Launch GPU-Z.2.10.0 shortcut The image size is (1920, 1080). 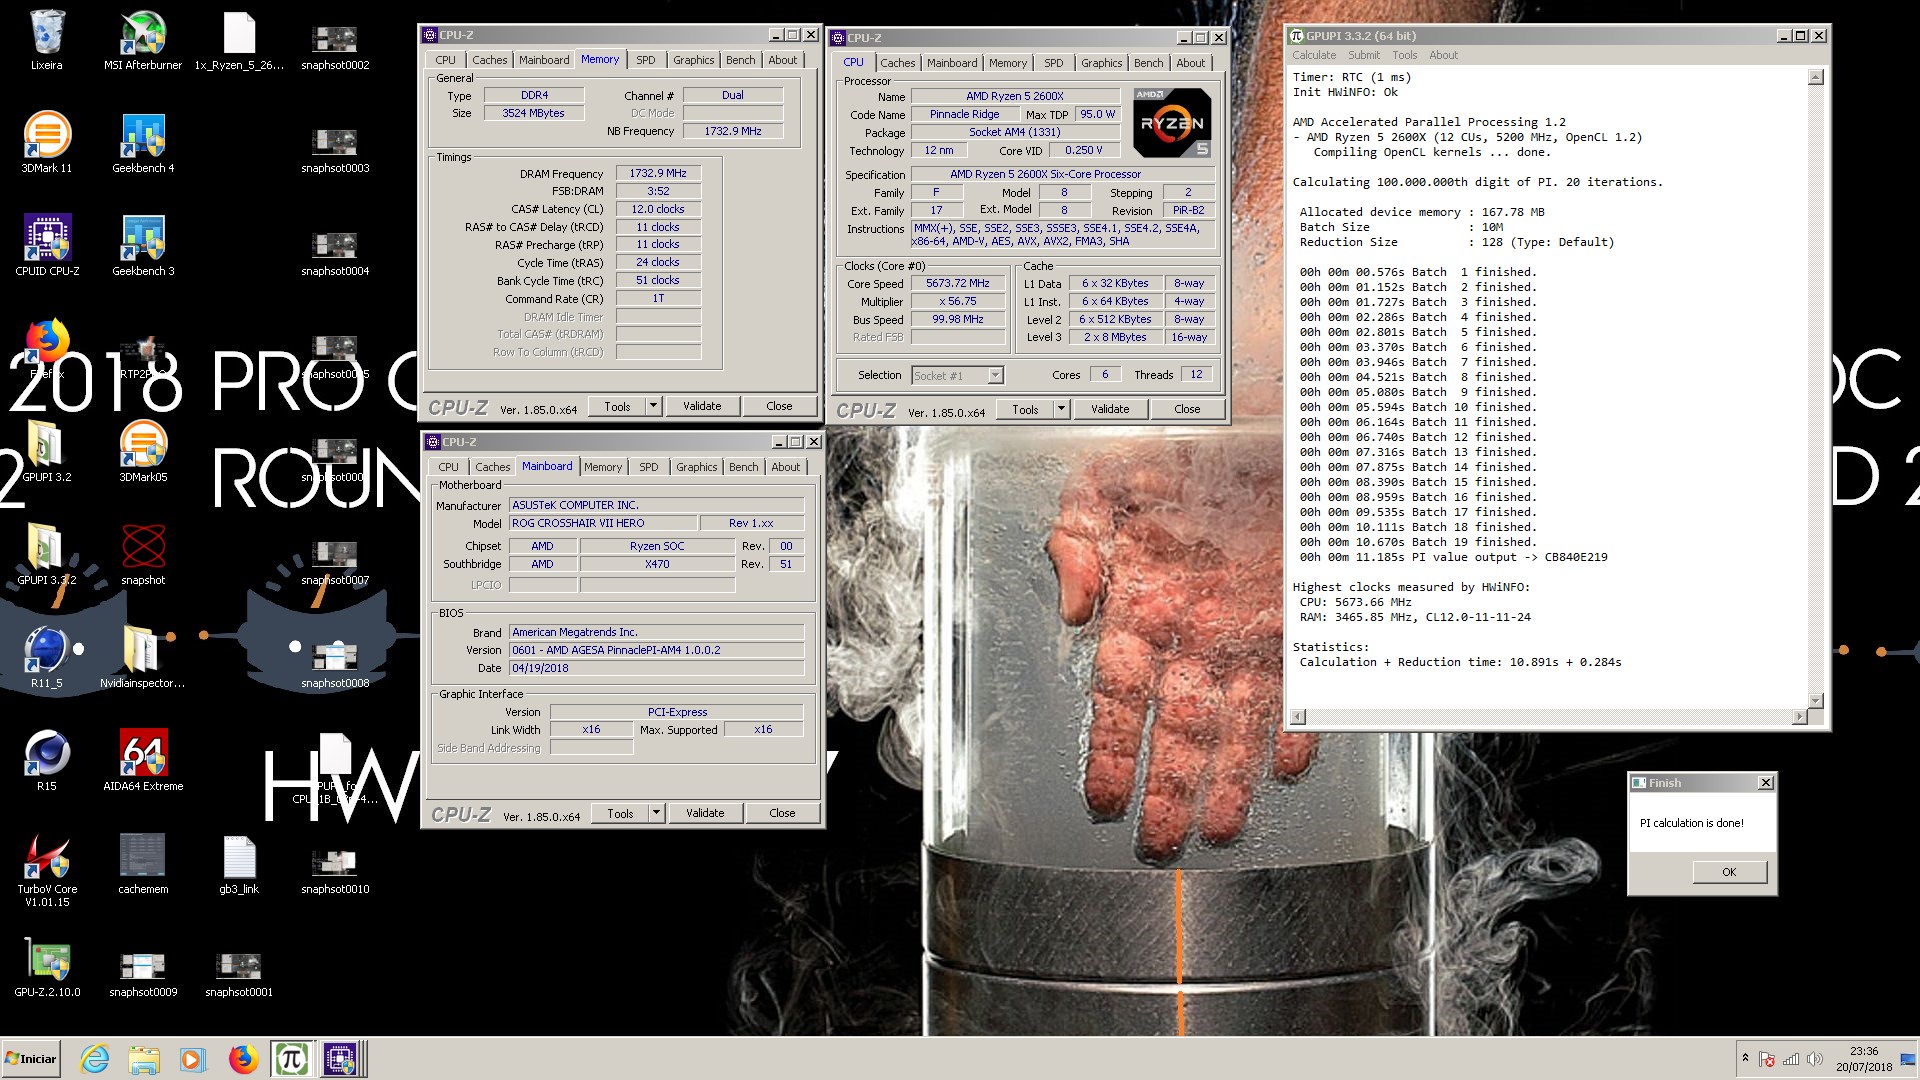tap(46, 967)
